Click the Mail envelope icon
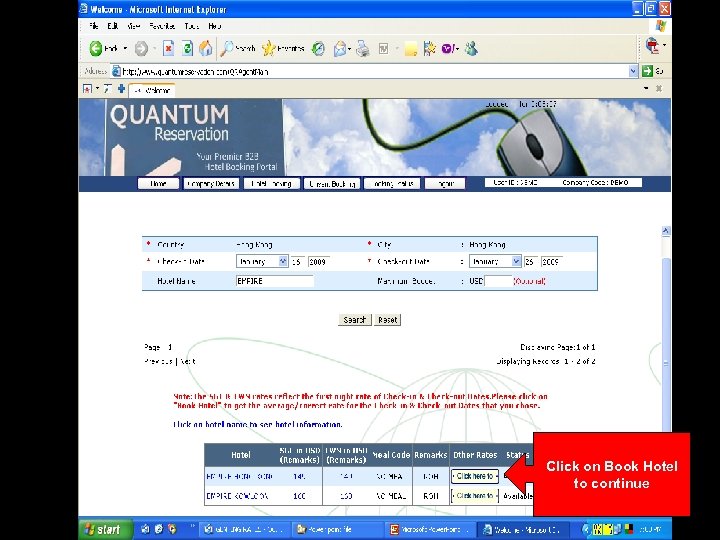This screenshot has height=540, width=720. [x=340, y=49]
